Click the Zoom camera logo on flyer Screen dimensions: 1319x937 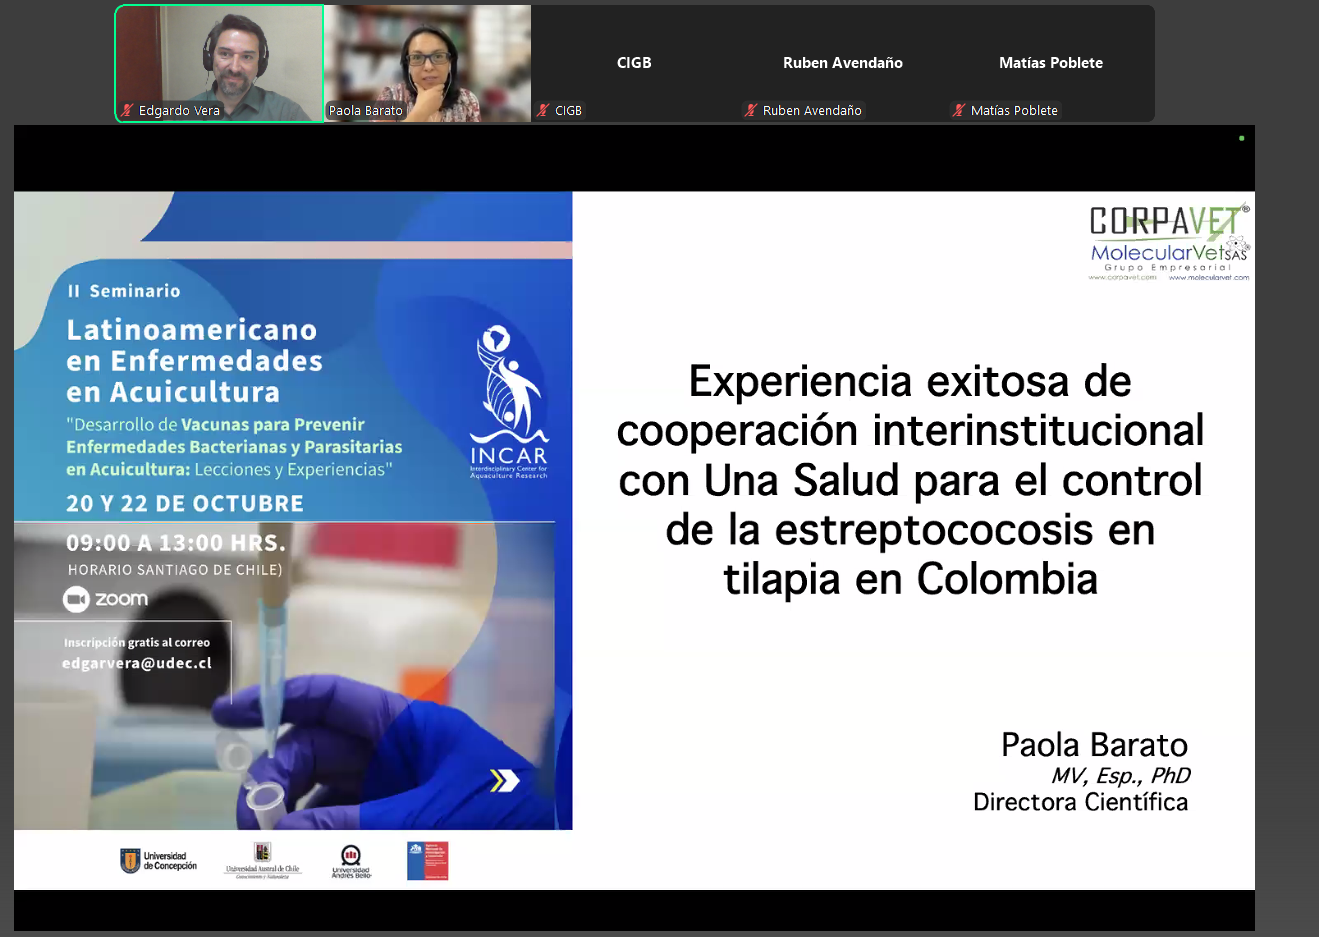[76, 599]
